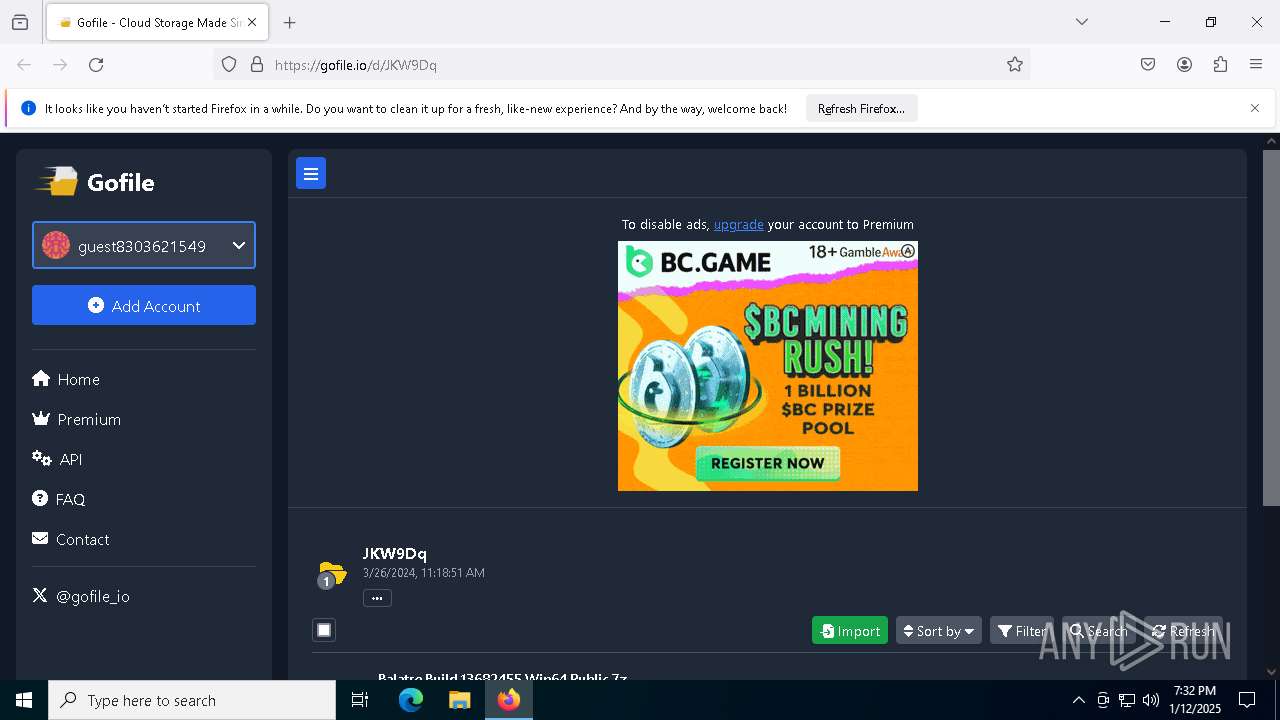Open a new browser tab
The height and width of the screenshot is (720, 1280).
point(290,22)
